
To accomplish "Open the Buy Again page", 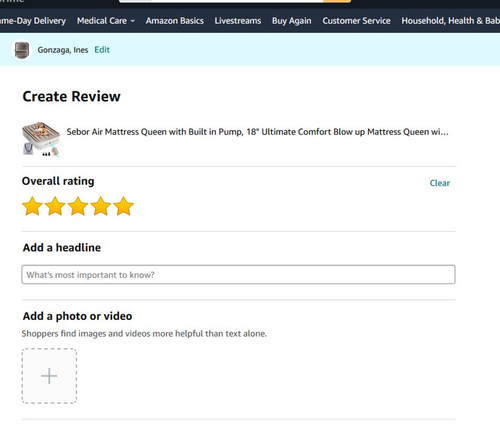I will click(x=292, y=21).
